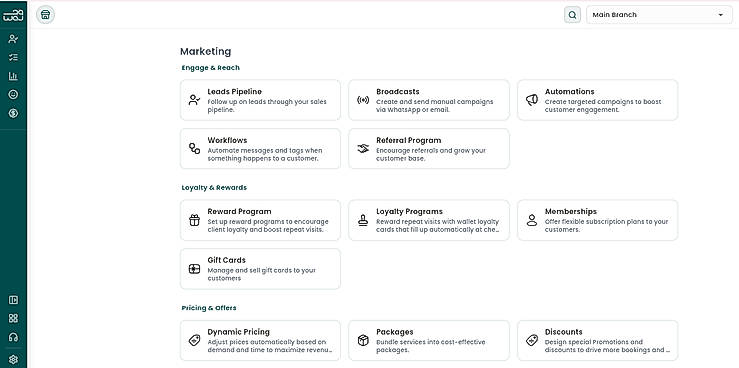This screenshot has height=368, width=739.
Task: Click the Marketing page heading
Action: click(x=205, y=51)
